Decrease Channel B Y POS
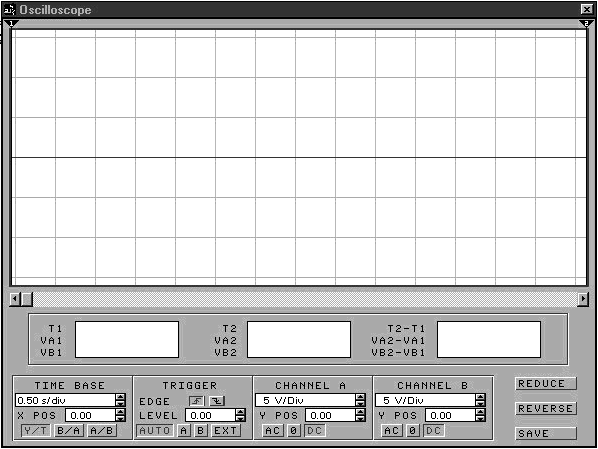The image size is (598, 449). tap(481, 418)
